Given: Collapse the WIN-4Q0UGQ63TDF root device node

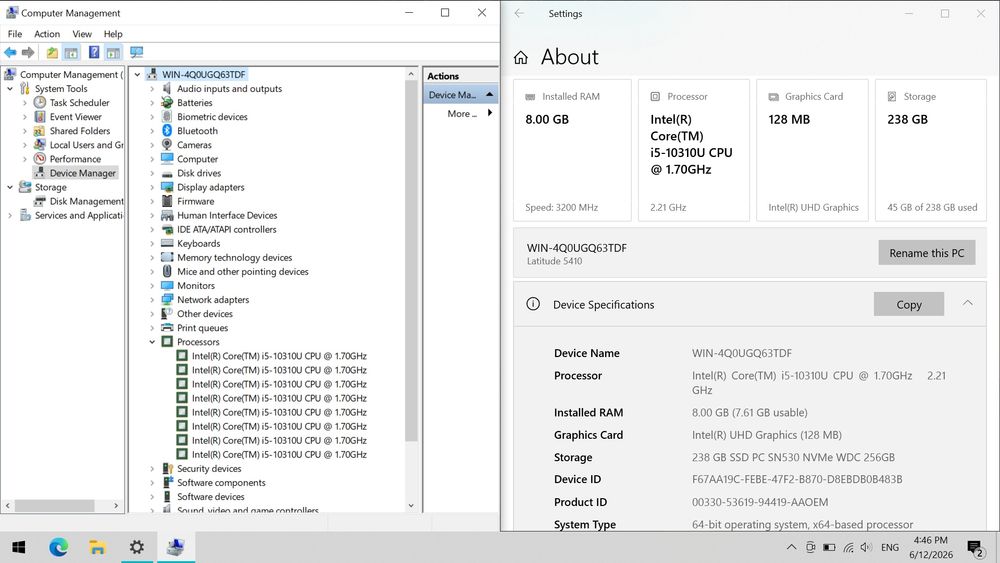Looking at the screenshot, I should (137, 75).
